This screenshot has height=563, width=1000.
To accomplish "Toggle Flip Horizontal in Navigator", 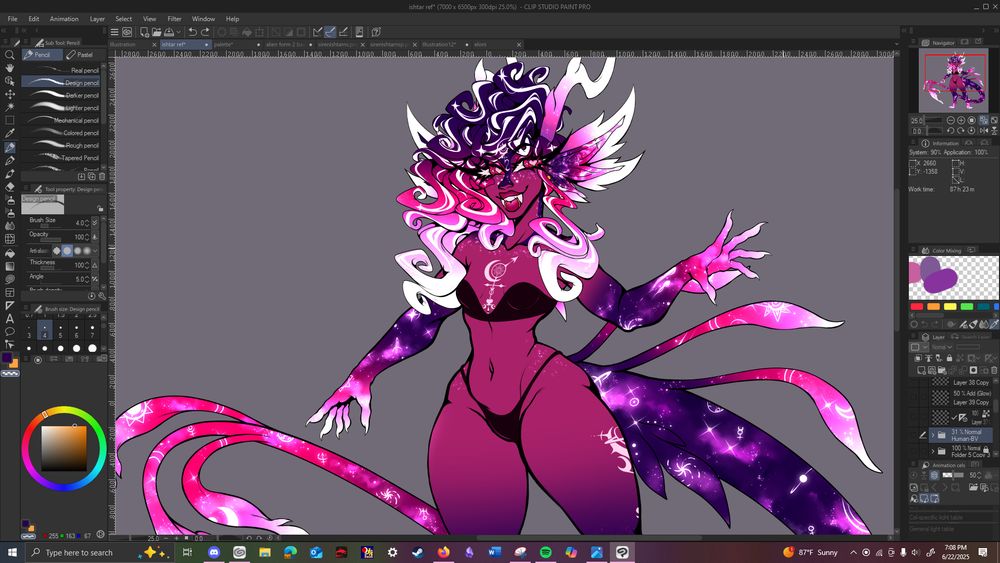I will [983, 130].
